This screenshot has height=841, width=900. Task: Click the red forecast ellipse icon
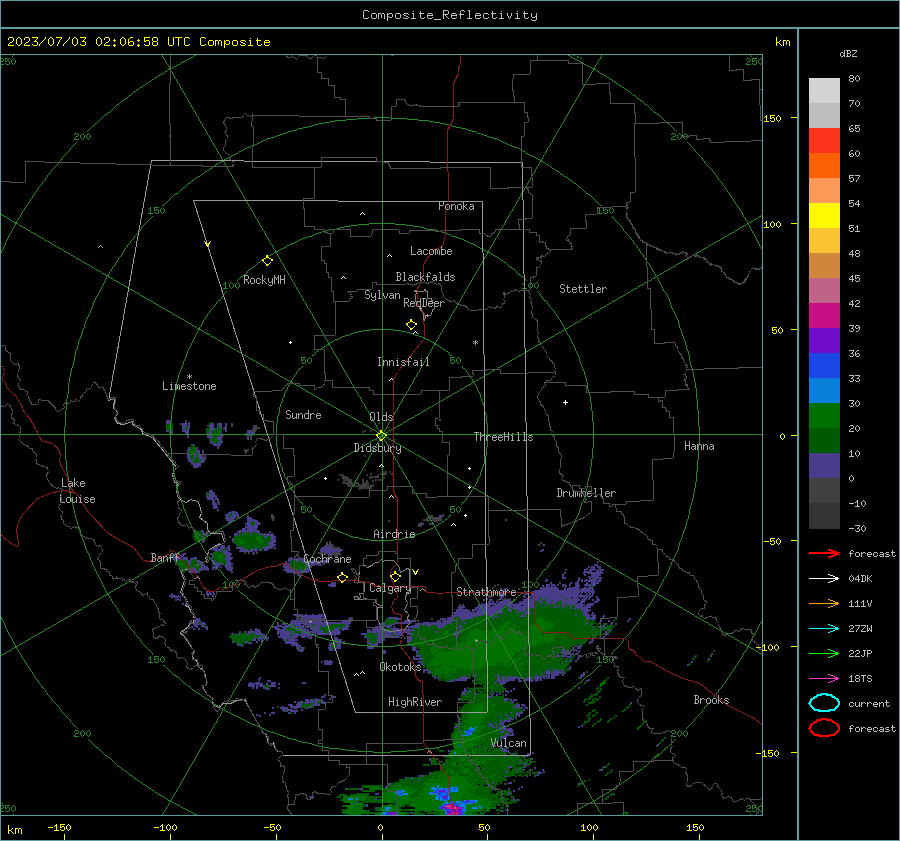tap(824, 728)
